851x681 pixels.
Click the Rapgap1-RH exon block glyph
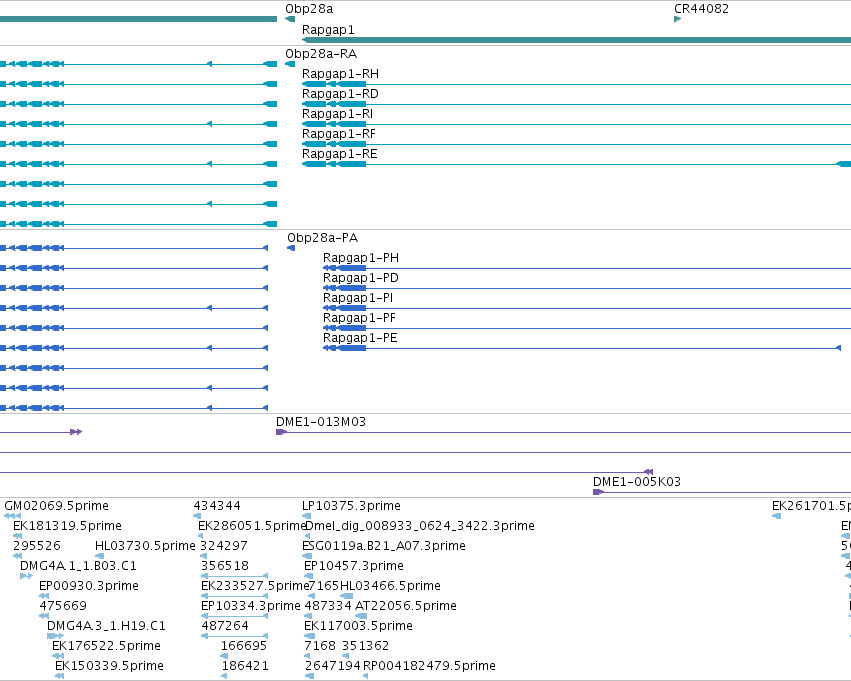pyautogui.click(x=334, y=84)
